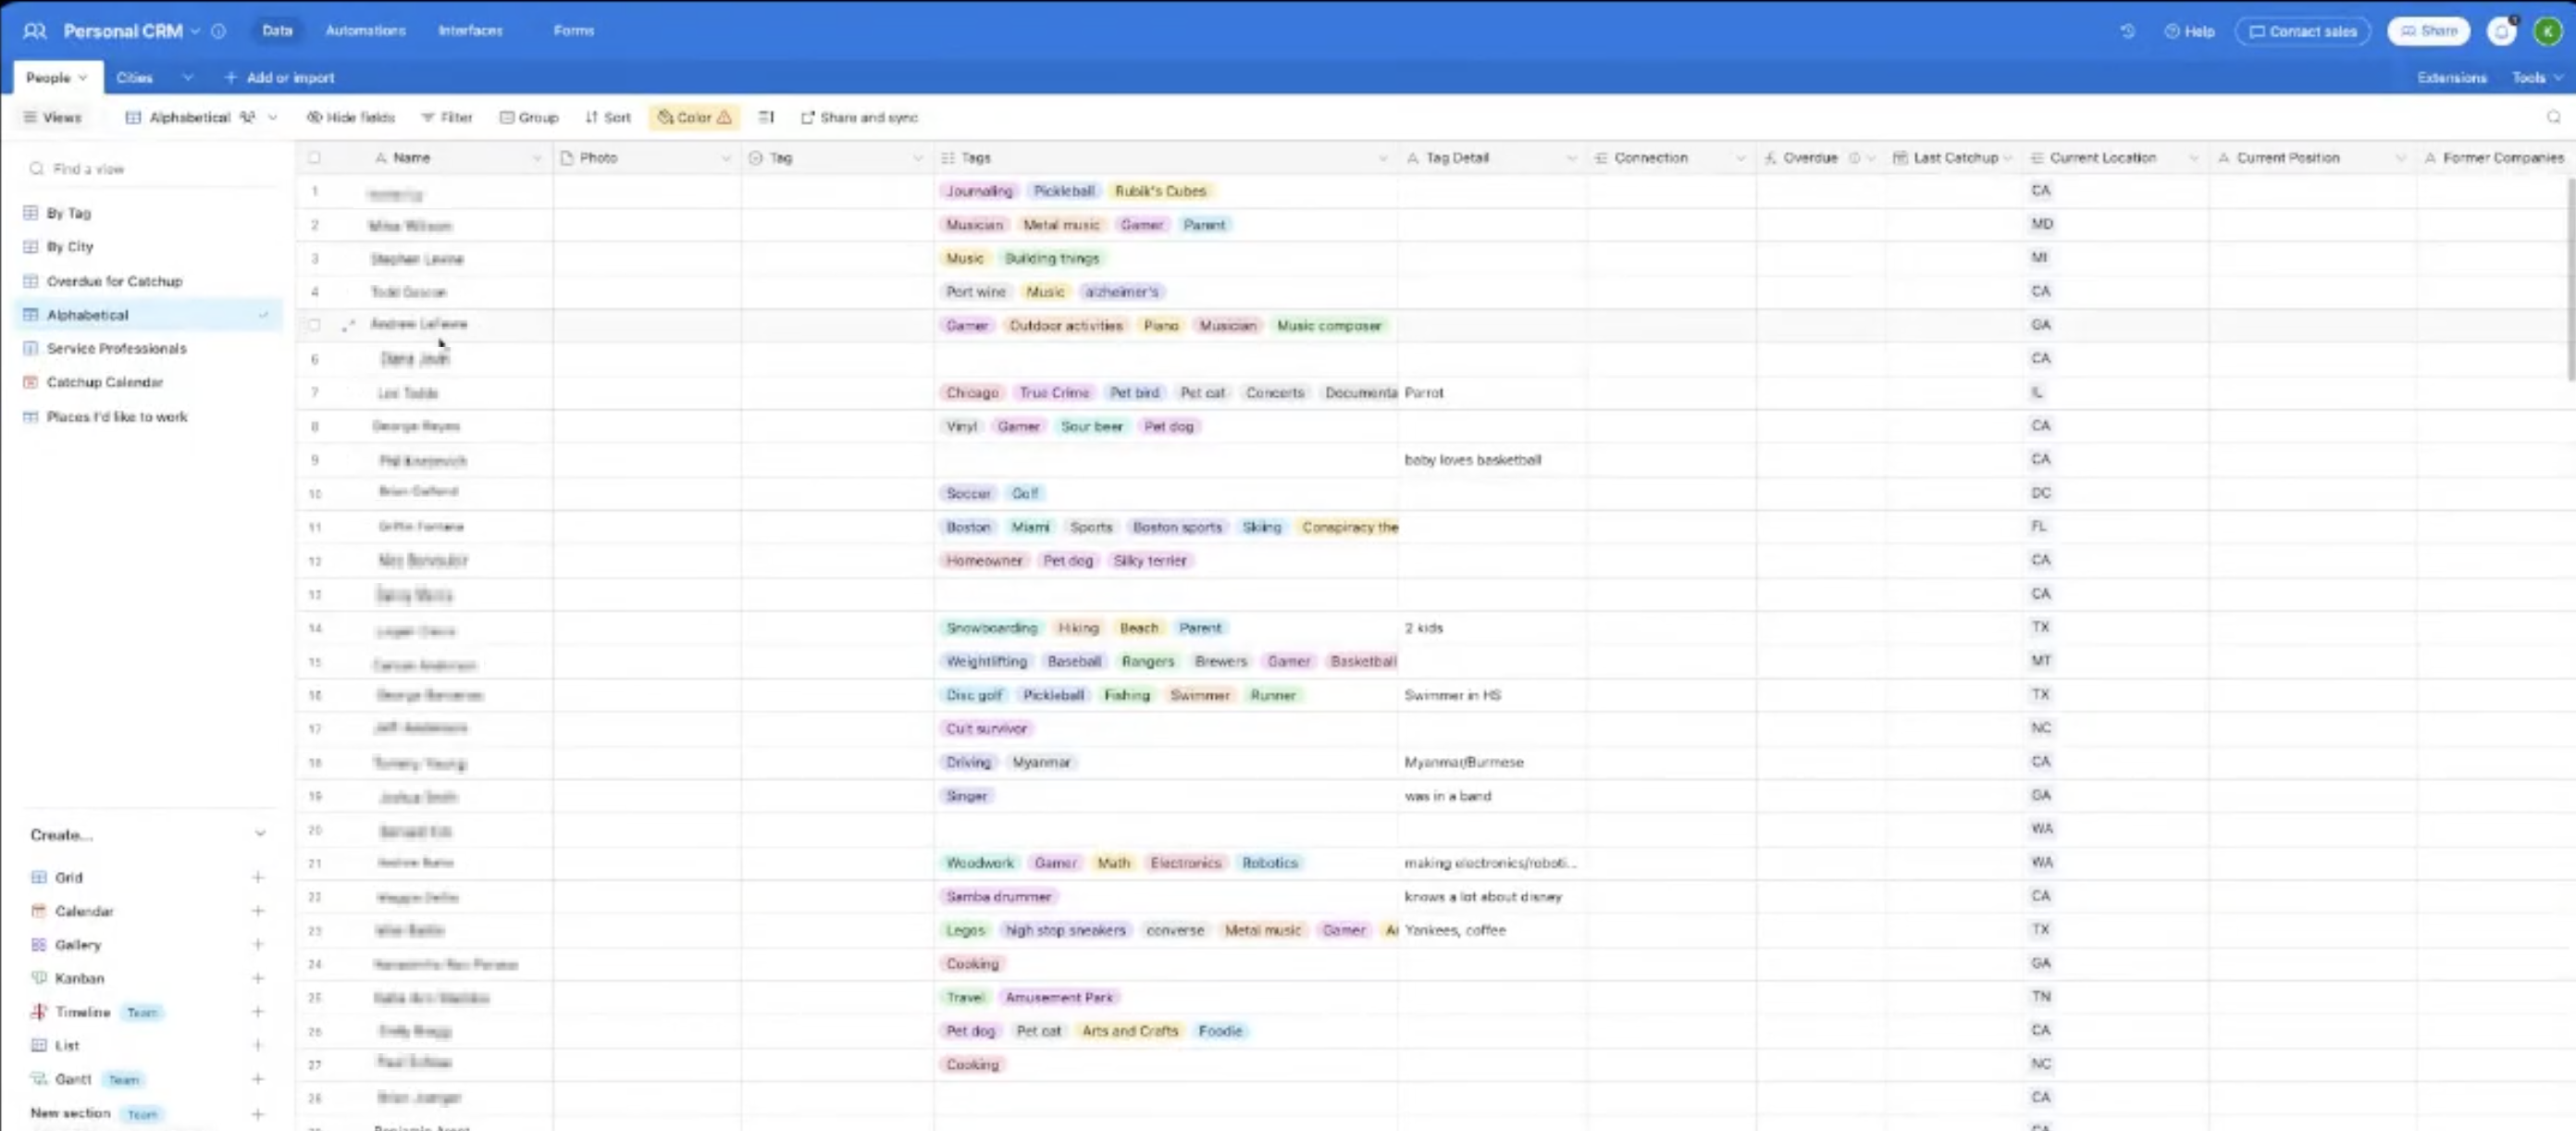Screen dimensions: 2576x1131
Task: Click the search magnifier icon at right
Action: 2553,117
